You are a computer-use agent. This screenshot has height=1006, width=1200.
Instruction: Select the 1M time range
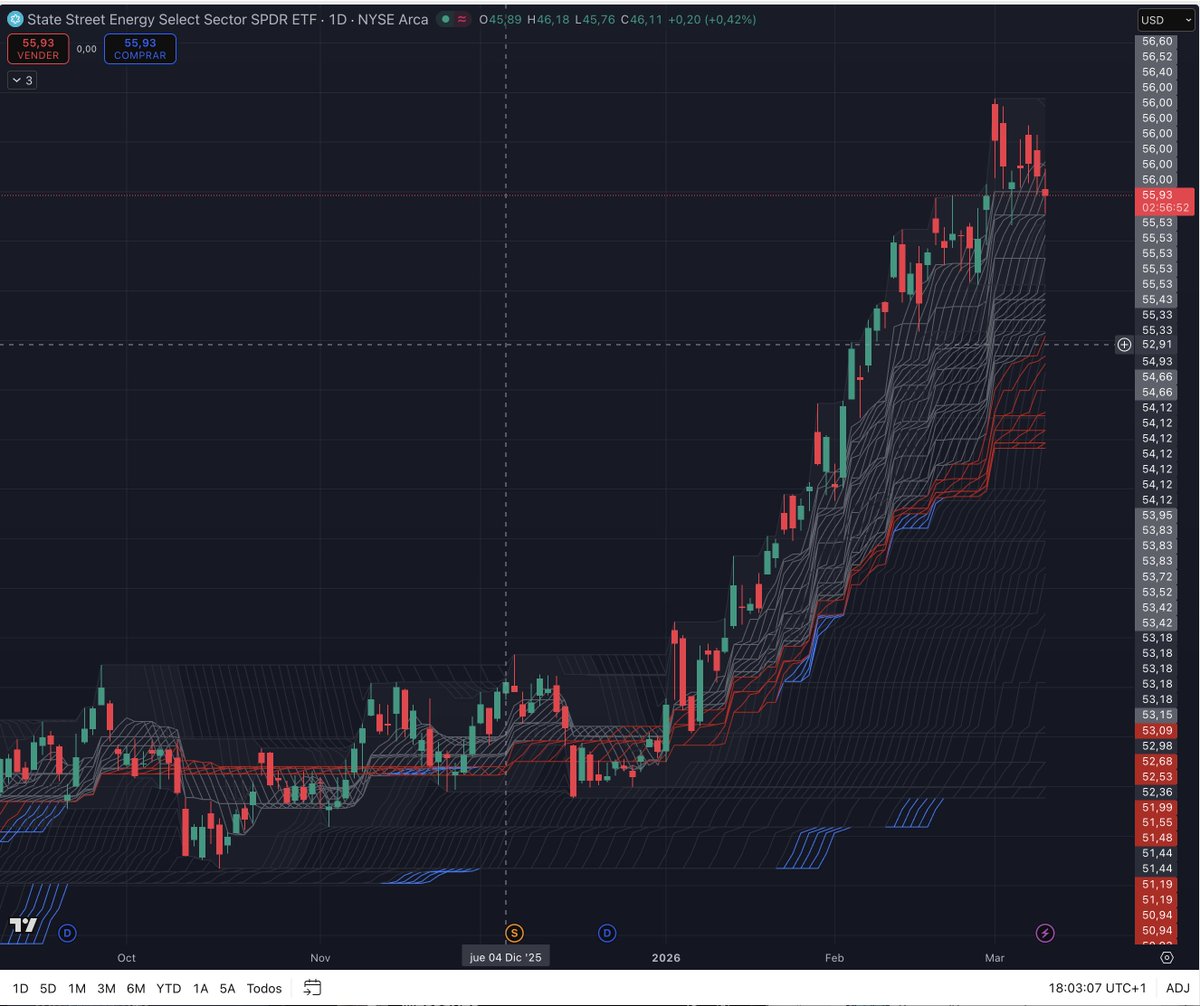coord(77,988)
